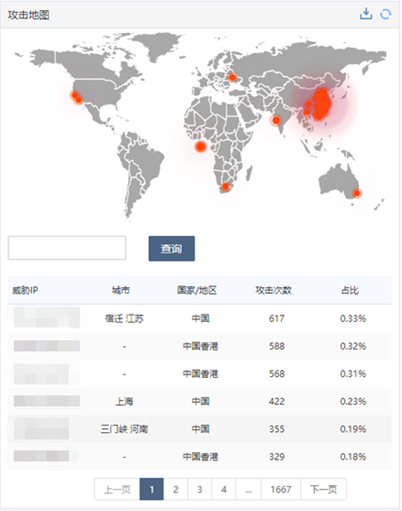Click the attack marker in India
Viewport: 402px width, 511px height.
[x=276, y=120]
